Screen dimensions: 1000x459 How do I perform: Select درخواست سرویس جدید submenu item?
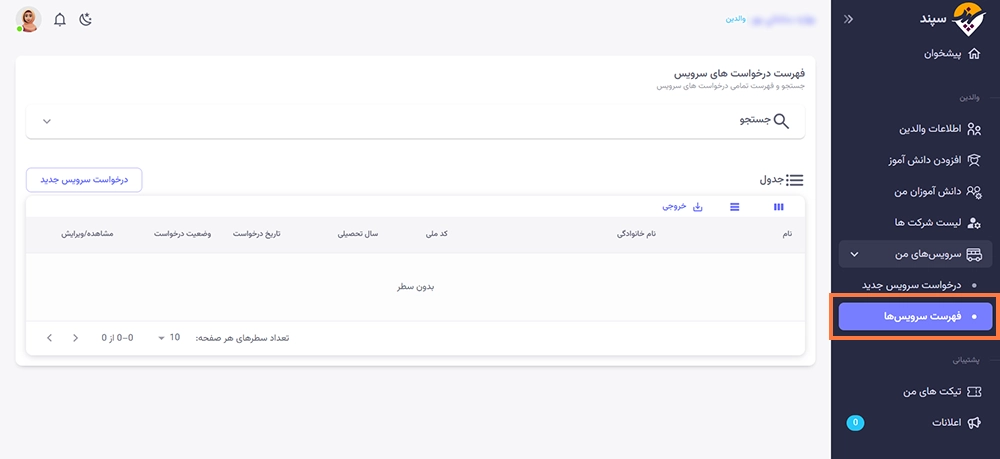(x=912, y=285)
